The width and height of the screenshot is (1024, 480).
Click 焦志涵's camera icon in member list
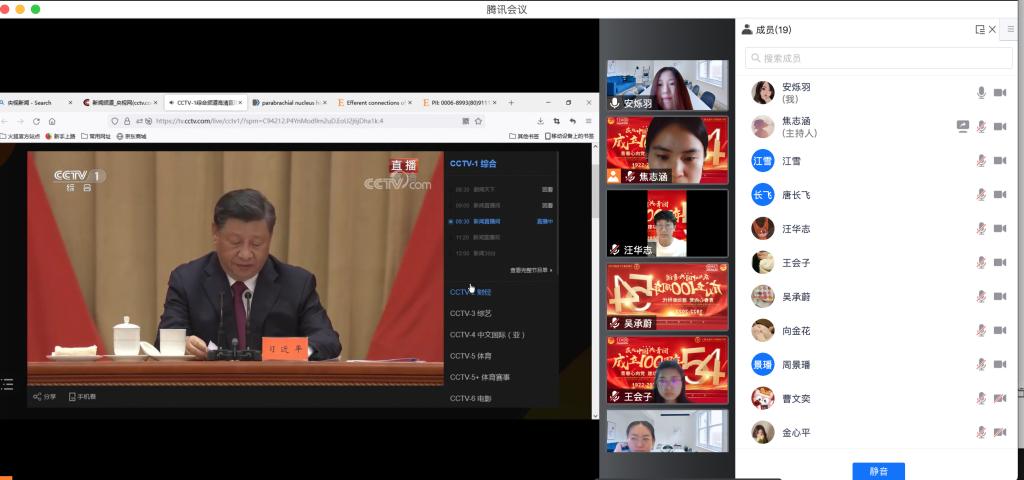1000,127
